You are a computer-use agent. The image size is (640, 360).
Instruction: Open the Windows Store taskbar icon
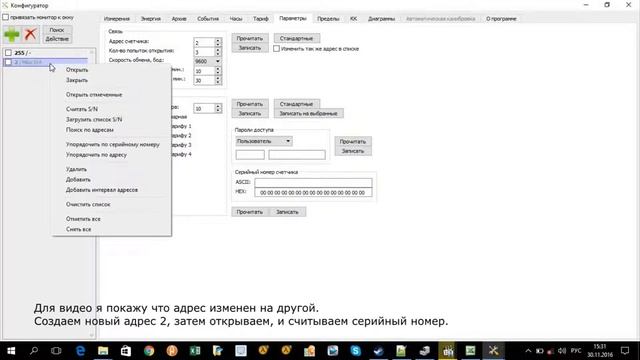[126, 351]
